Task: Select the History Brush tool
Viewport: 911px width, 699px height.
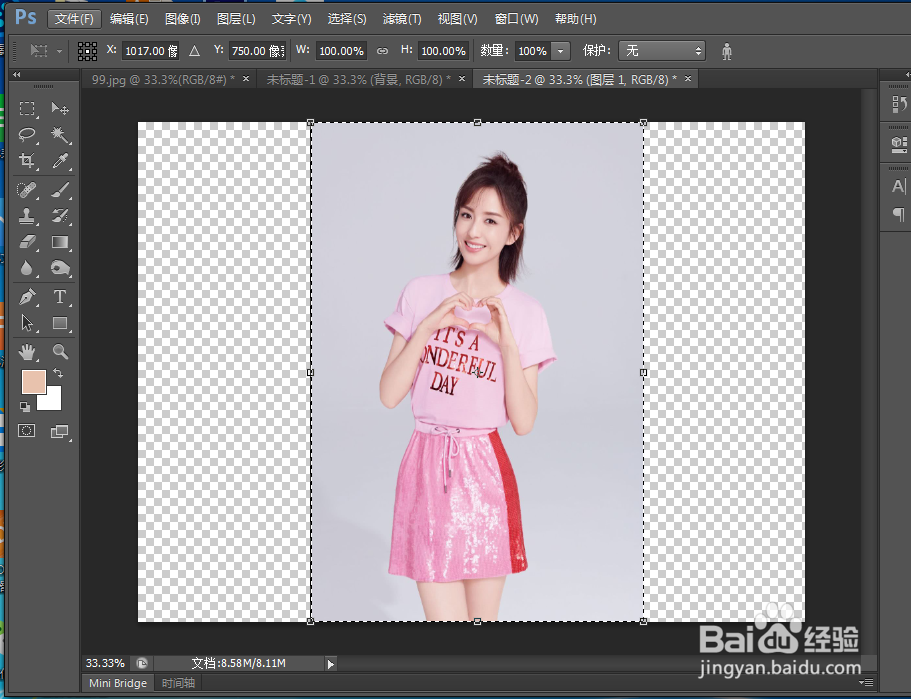Action: point(60,216)
